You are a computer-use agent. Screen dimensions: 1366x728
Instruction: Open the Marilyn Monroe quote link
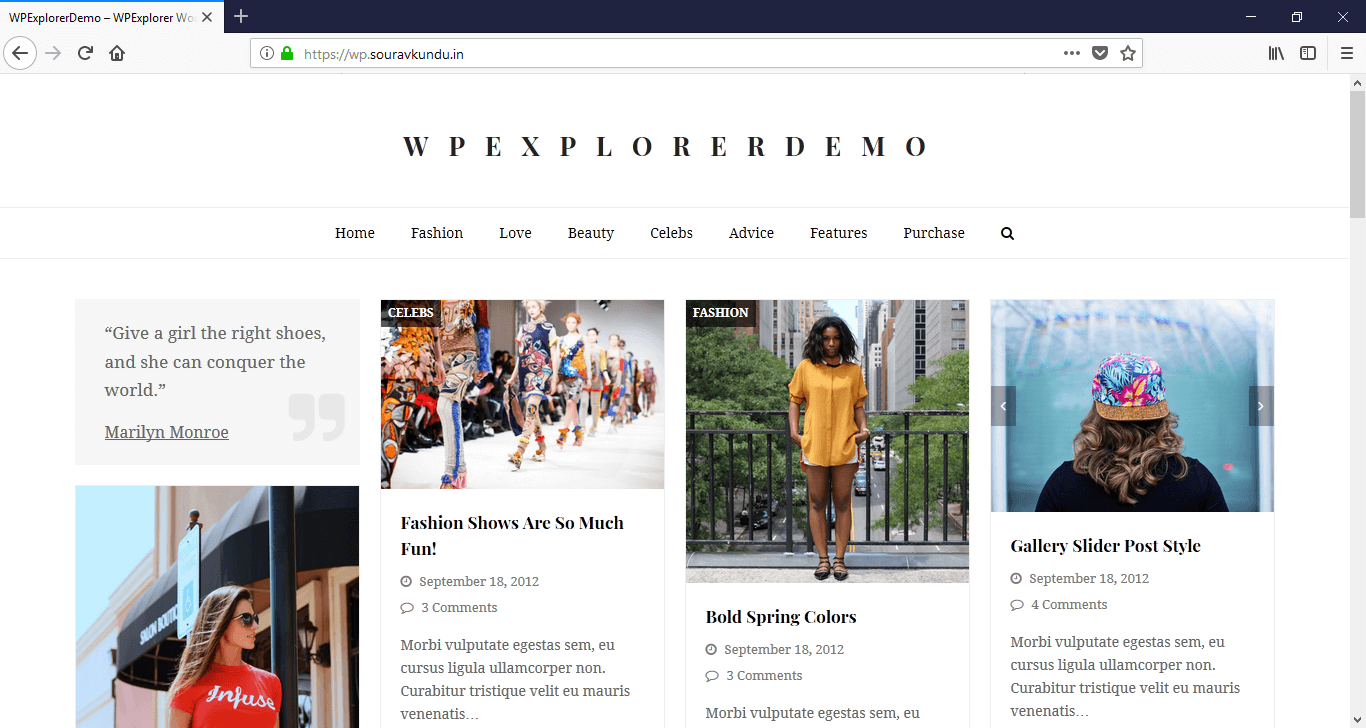point(166,432)
